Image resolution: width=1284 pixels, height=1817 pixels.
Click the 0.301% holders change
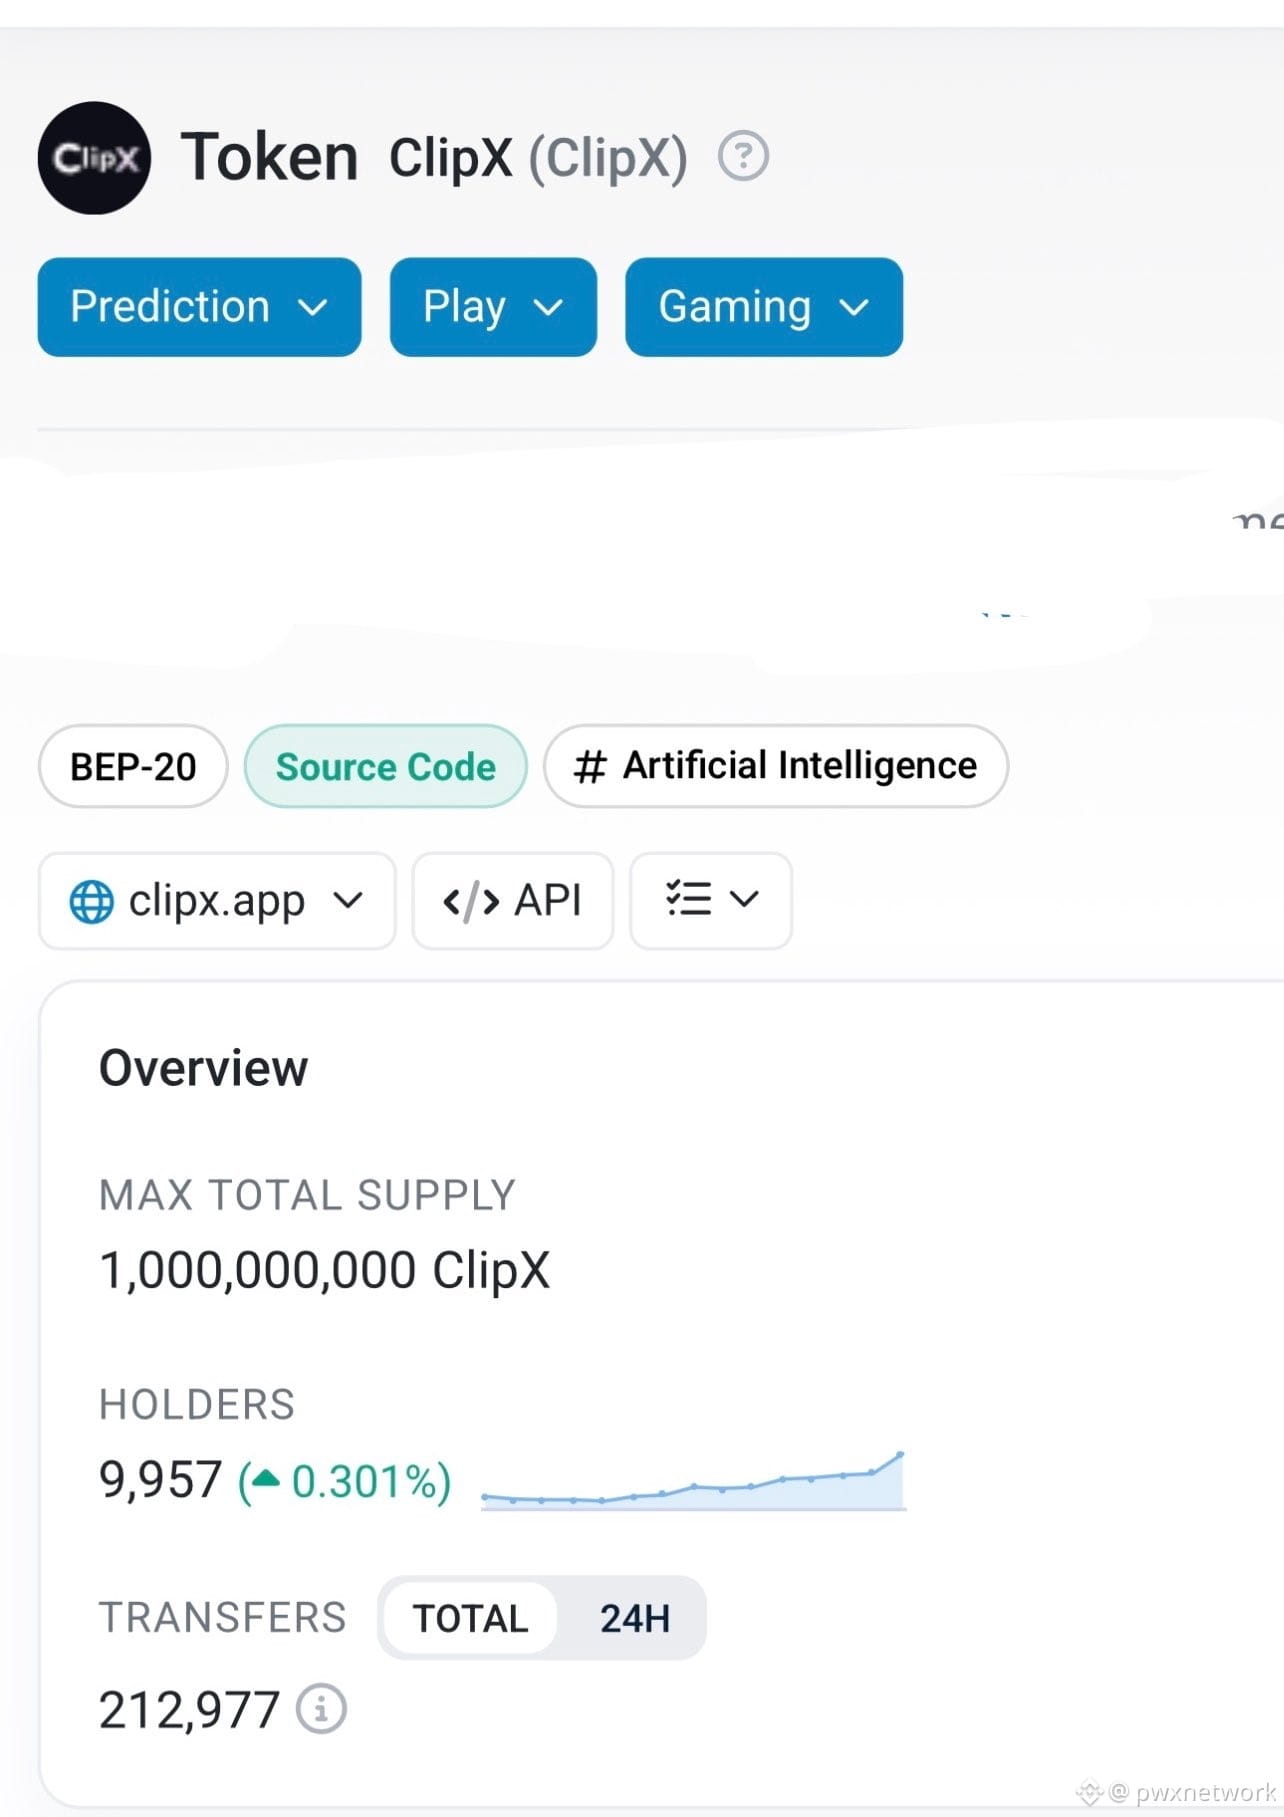pos(345,1481)
